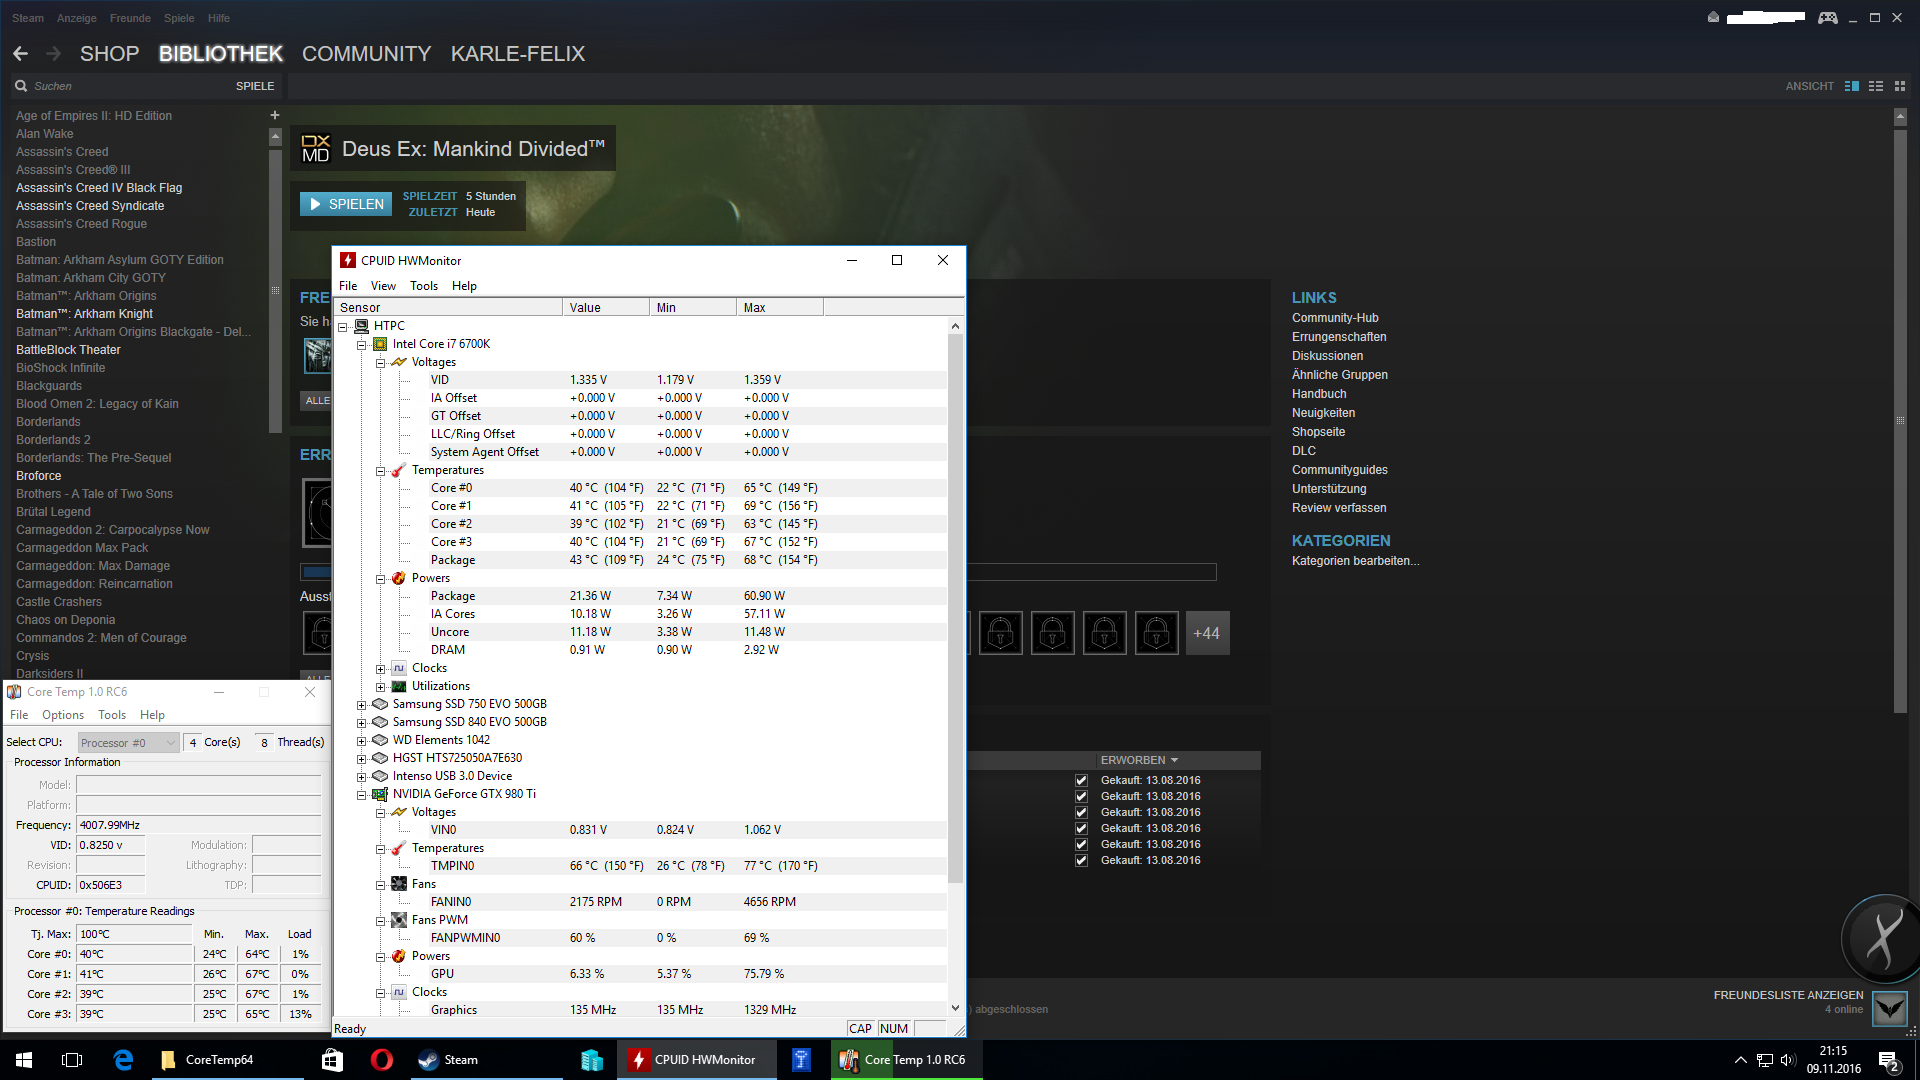Toggle last Gekauft 13.08.2016 checkbox
Viewport: 1920px width, 1080px height.
pos(1081,860)
